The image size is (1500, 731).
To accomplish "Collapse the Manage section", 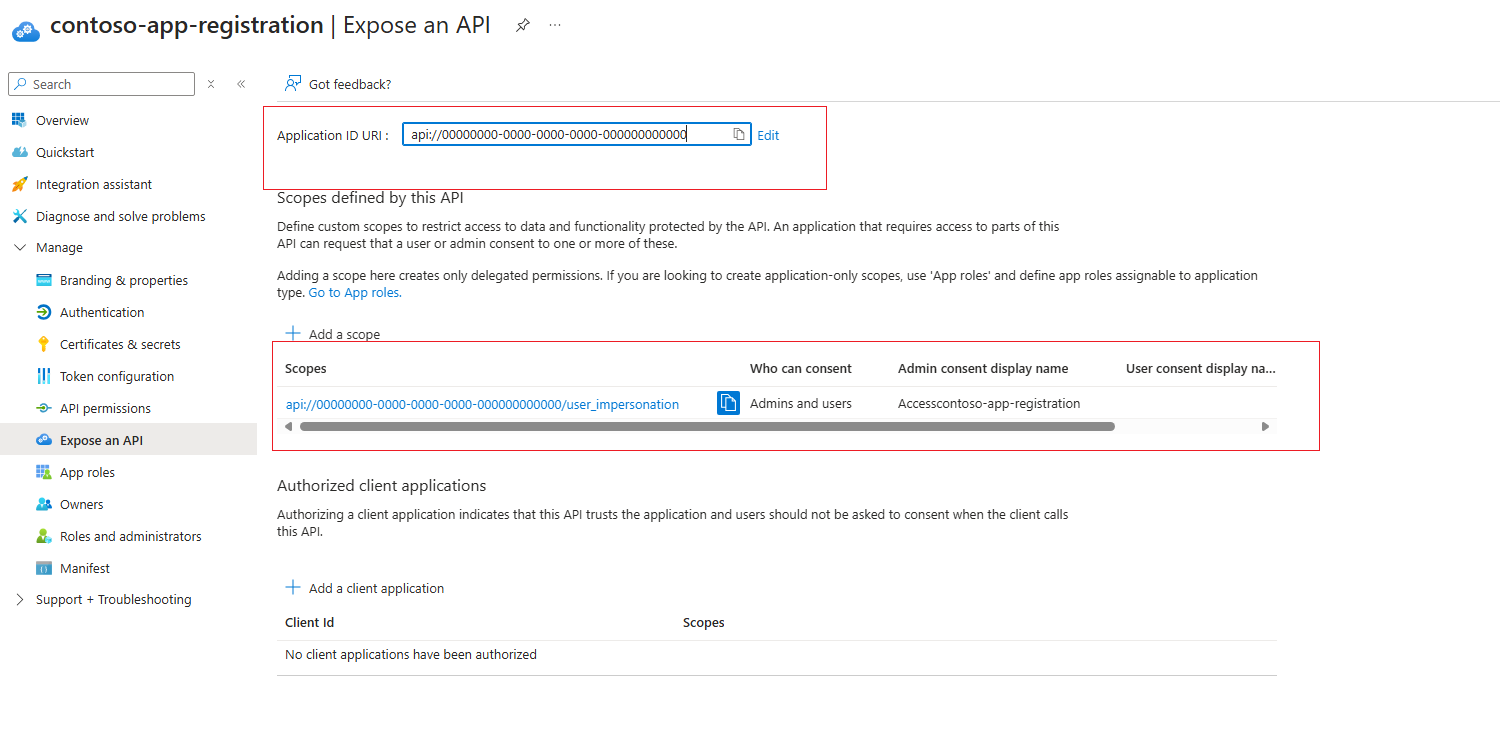I will tap(20, 248).
